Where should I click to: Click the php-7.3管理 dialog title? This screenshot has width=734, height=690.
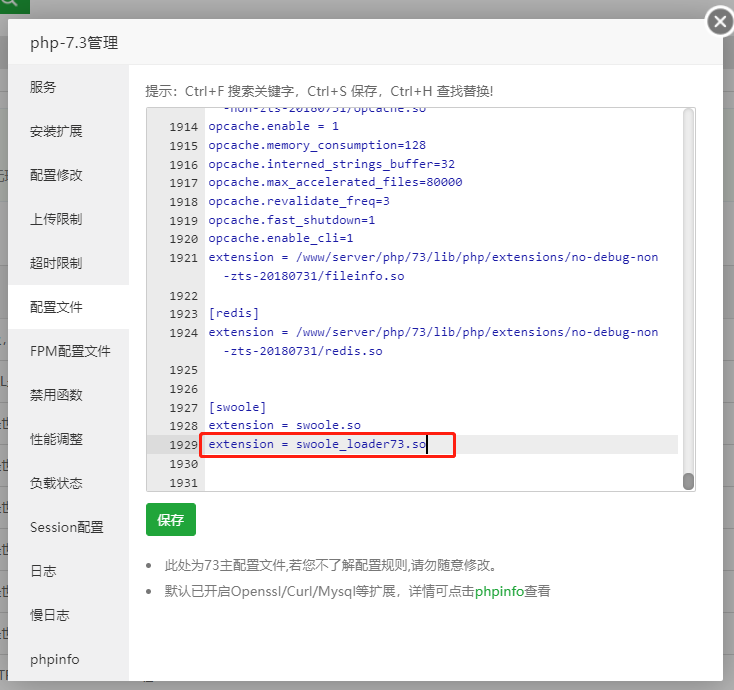(74, 43)
